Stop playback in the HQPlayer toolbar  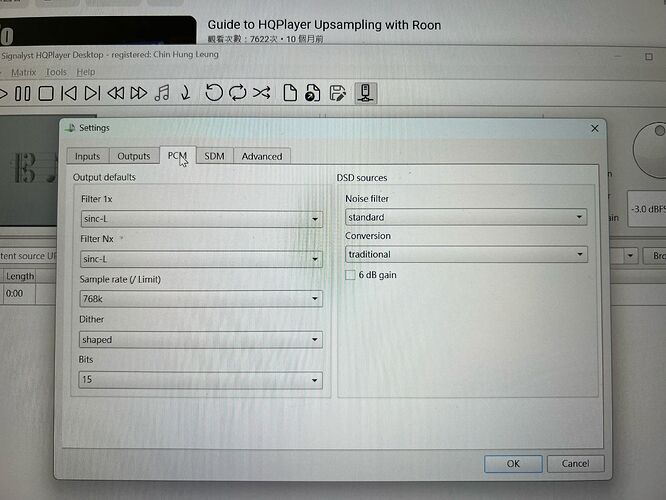pyautogui.click(x=46, y=93)
